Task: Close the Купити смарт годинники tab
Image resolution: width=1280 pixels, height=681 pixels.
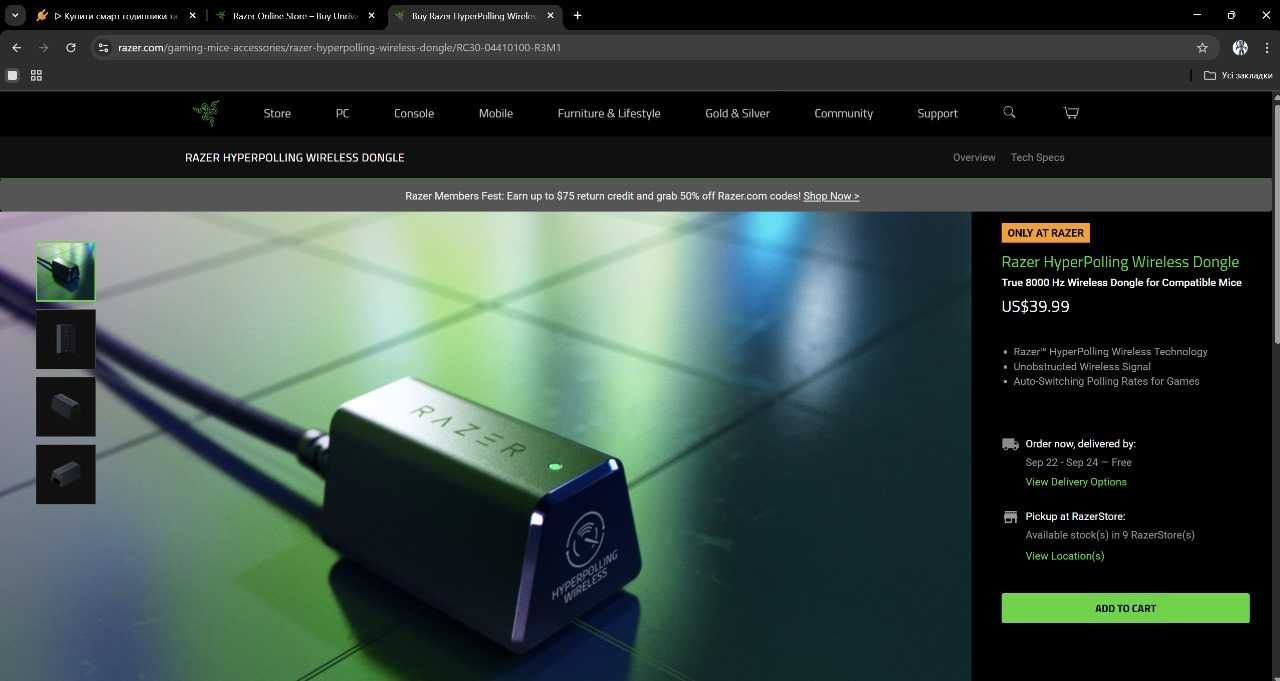Action: (193, 16)
